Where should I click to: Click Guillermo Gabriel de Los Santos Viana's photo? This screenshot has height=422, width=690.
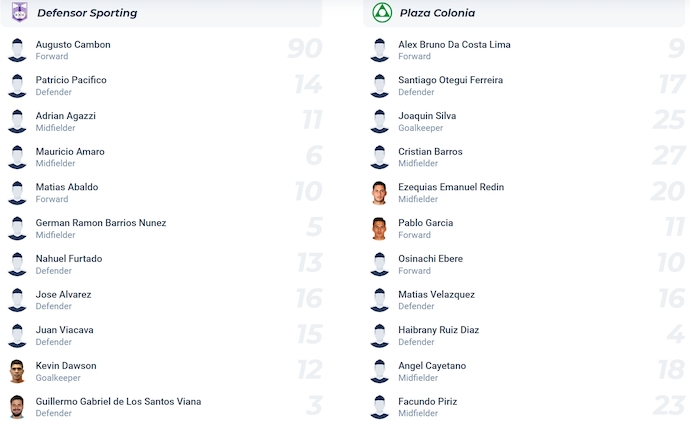coord(17,407)
